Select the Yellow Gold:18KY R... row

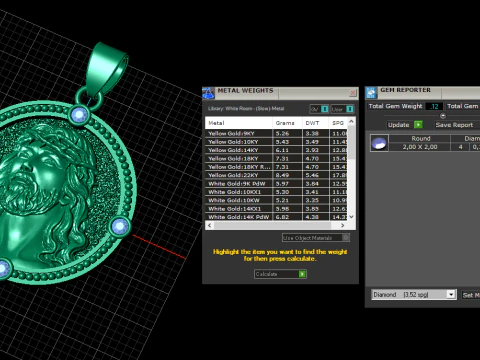click(277, 167)
